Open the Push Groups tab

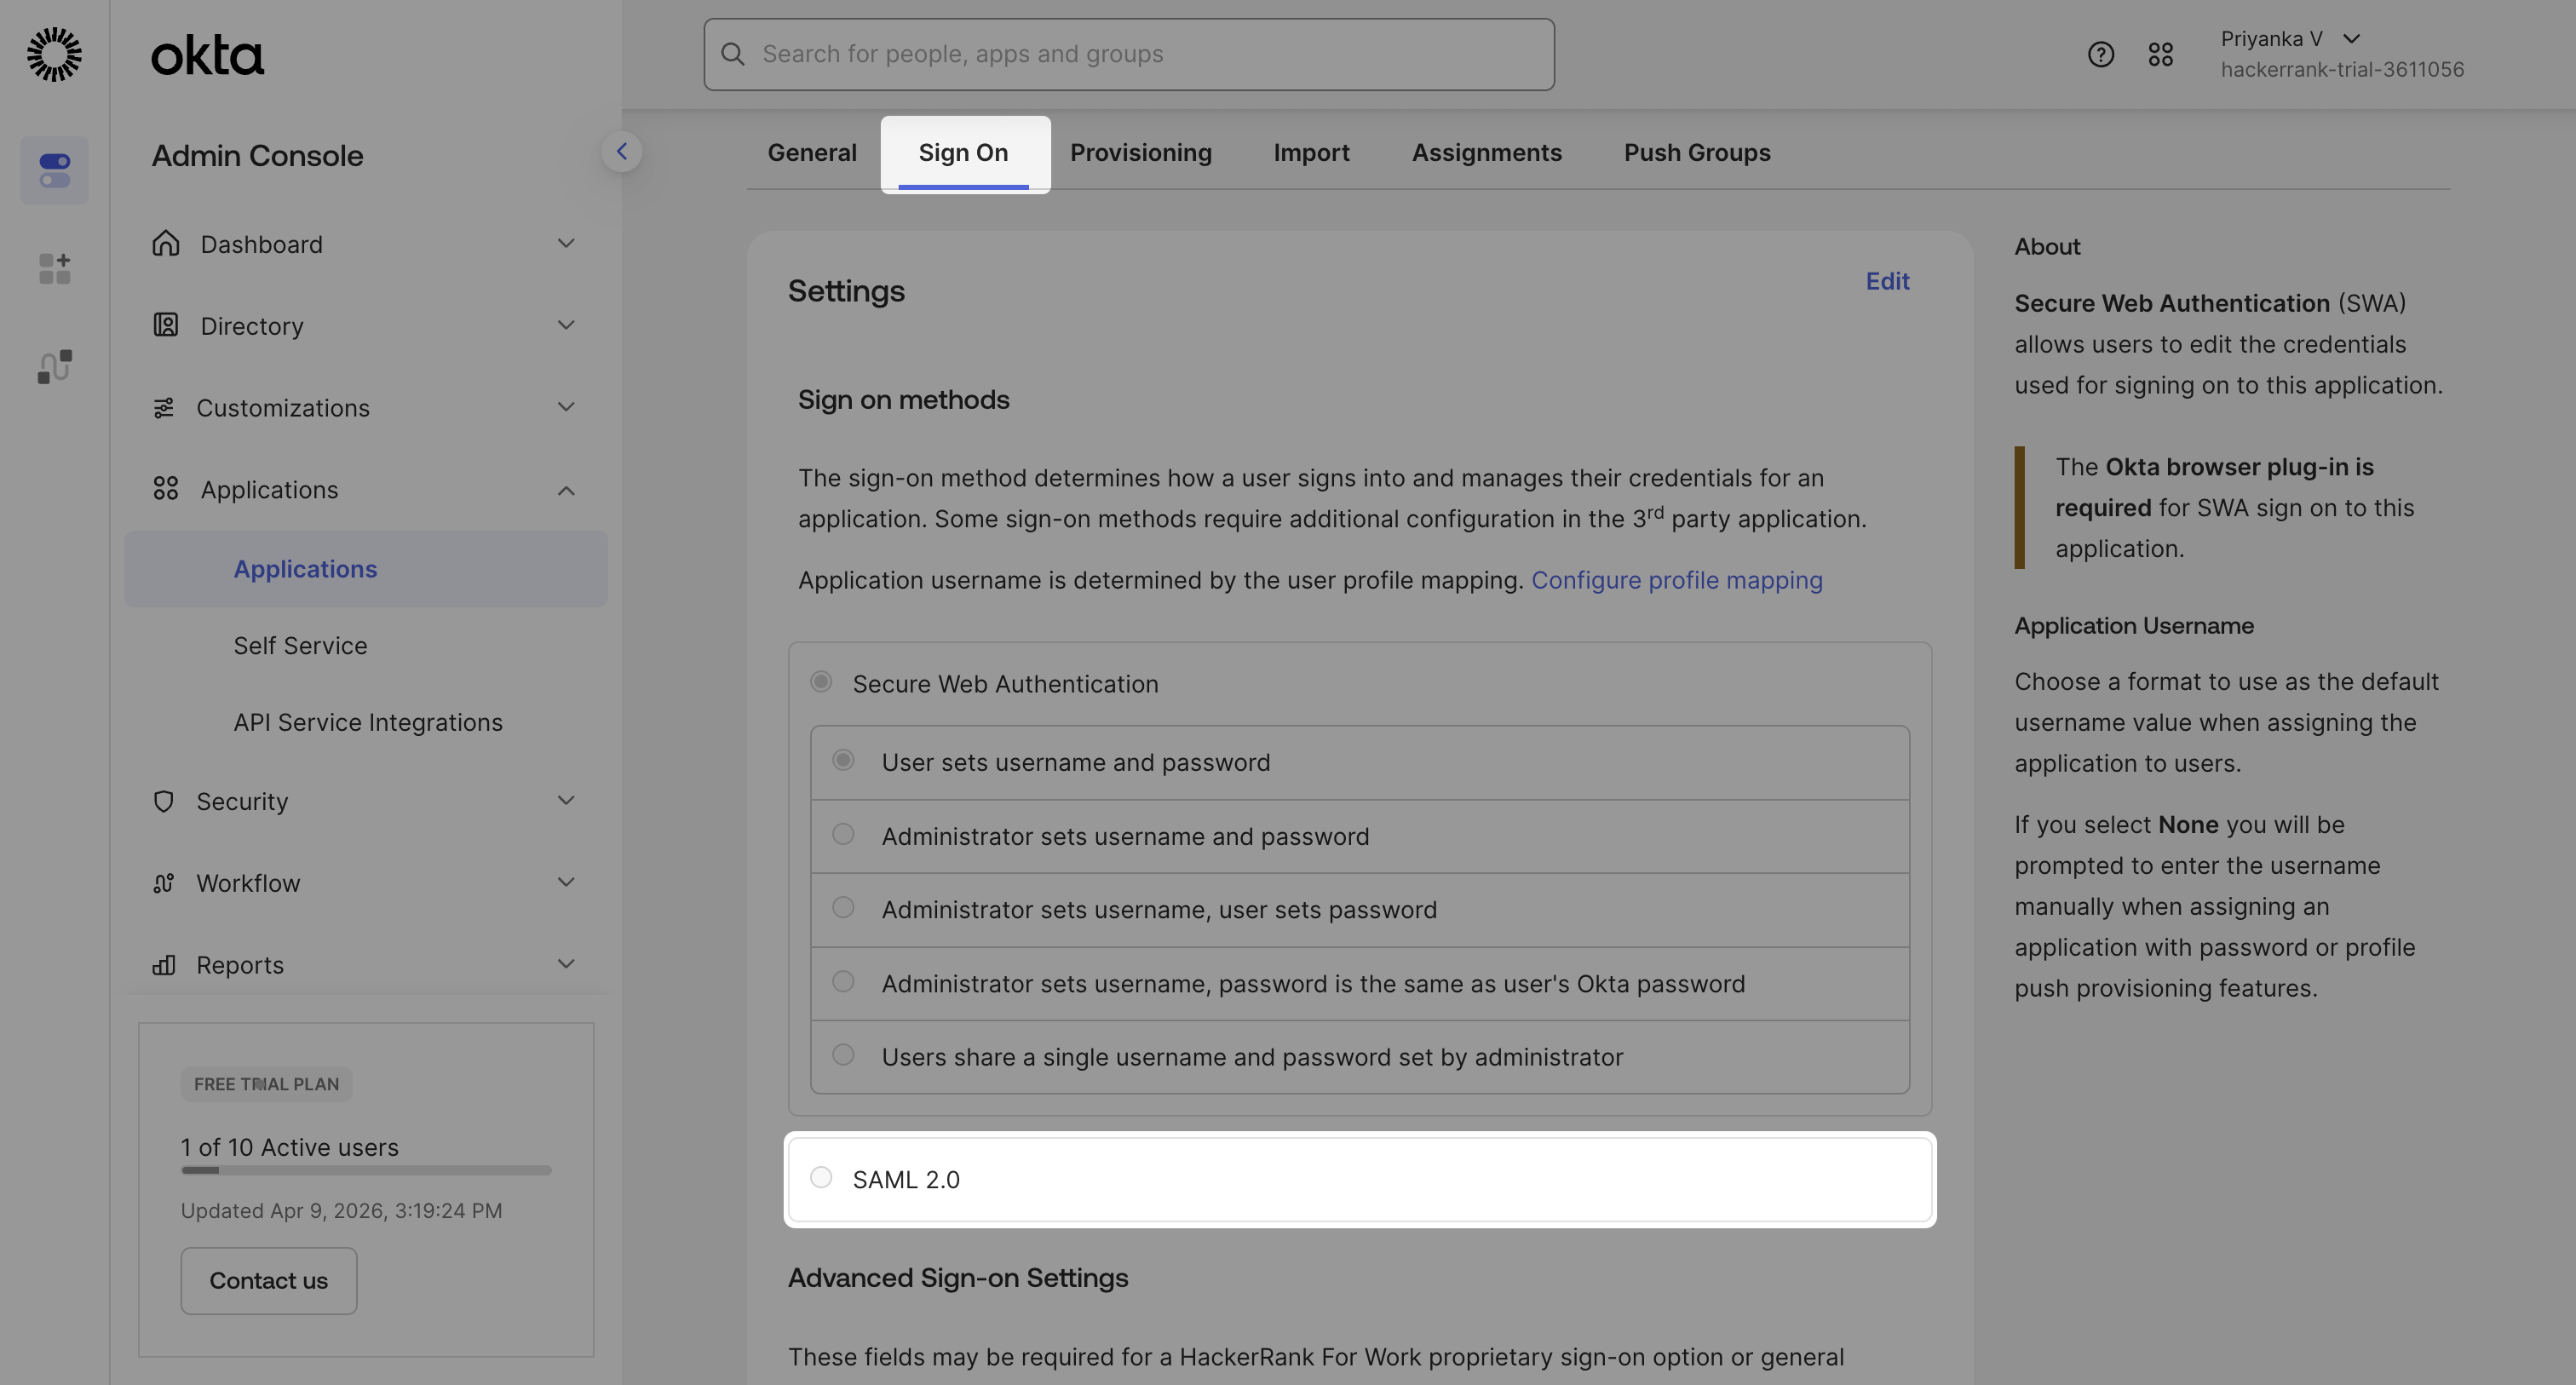coord(1696,153)
